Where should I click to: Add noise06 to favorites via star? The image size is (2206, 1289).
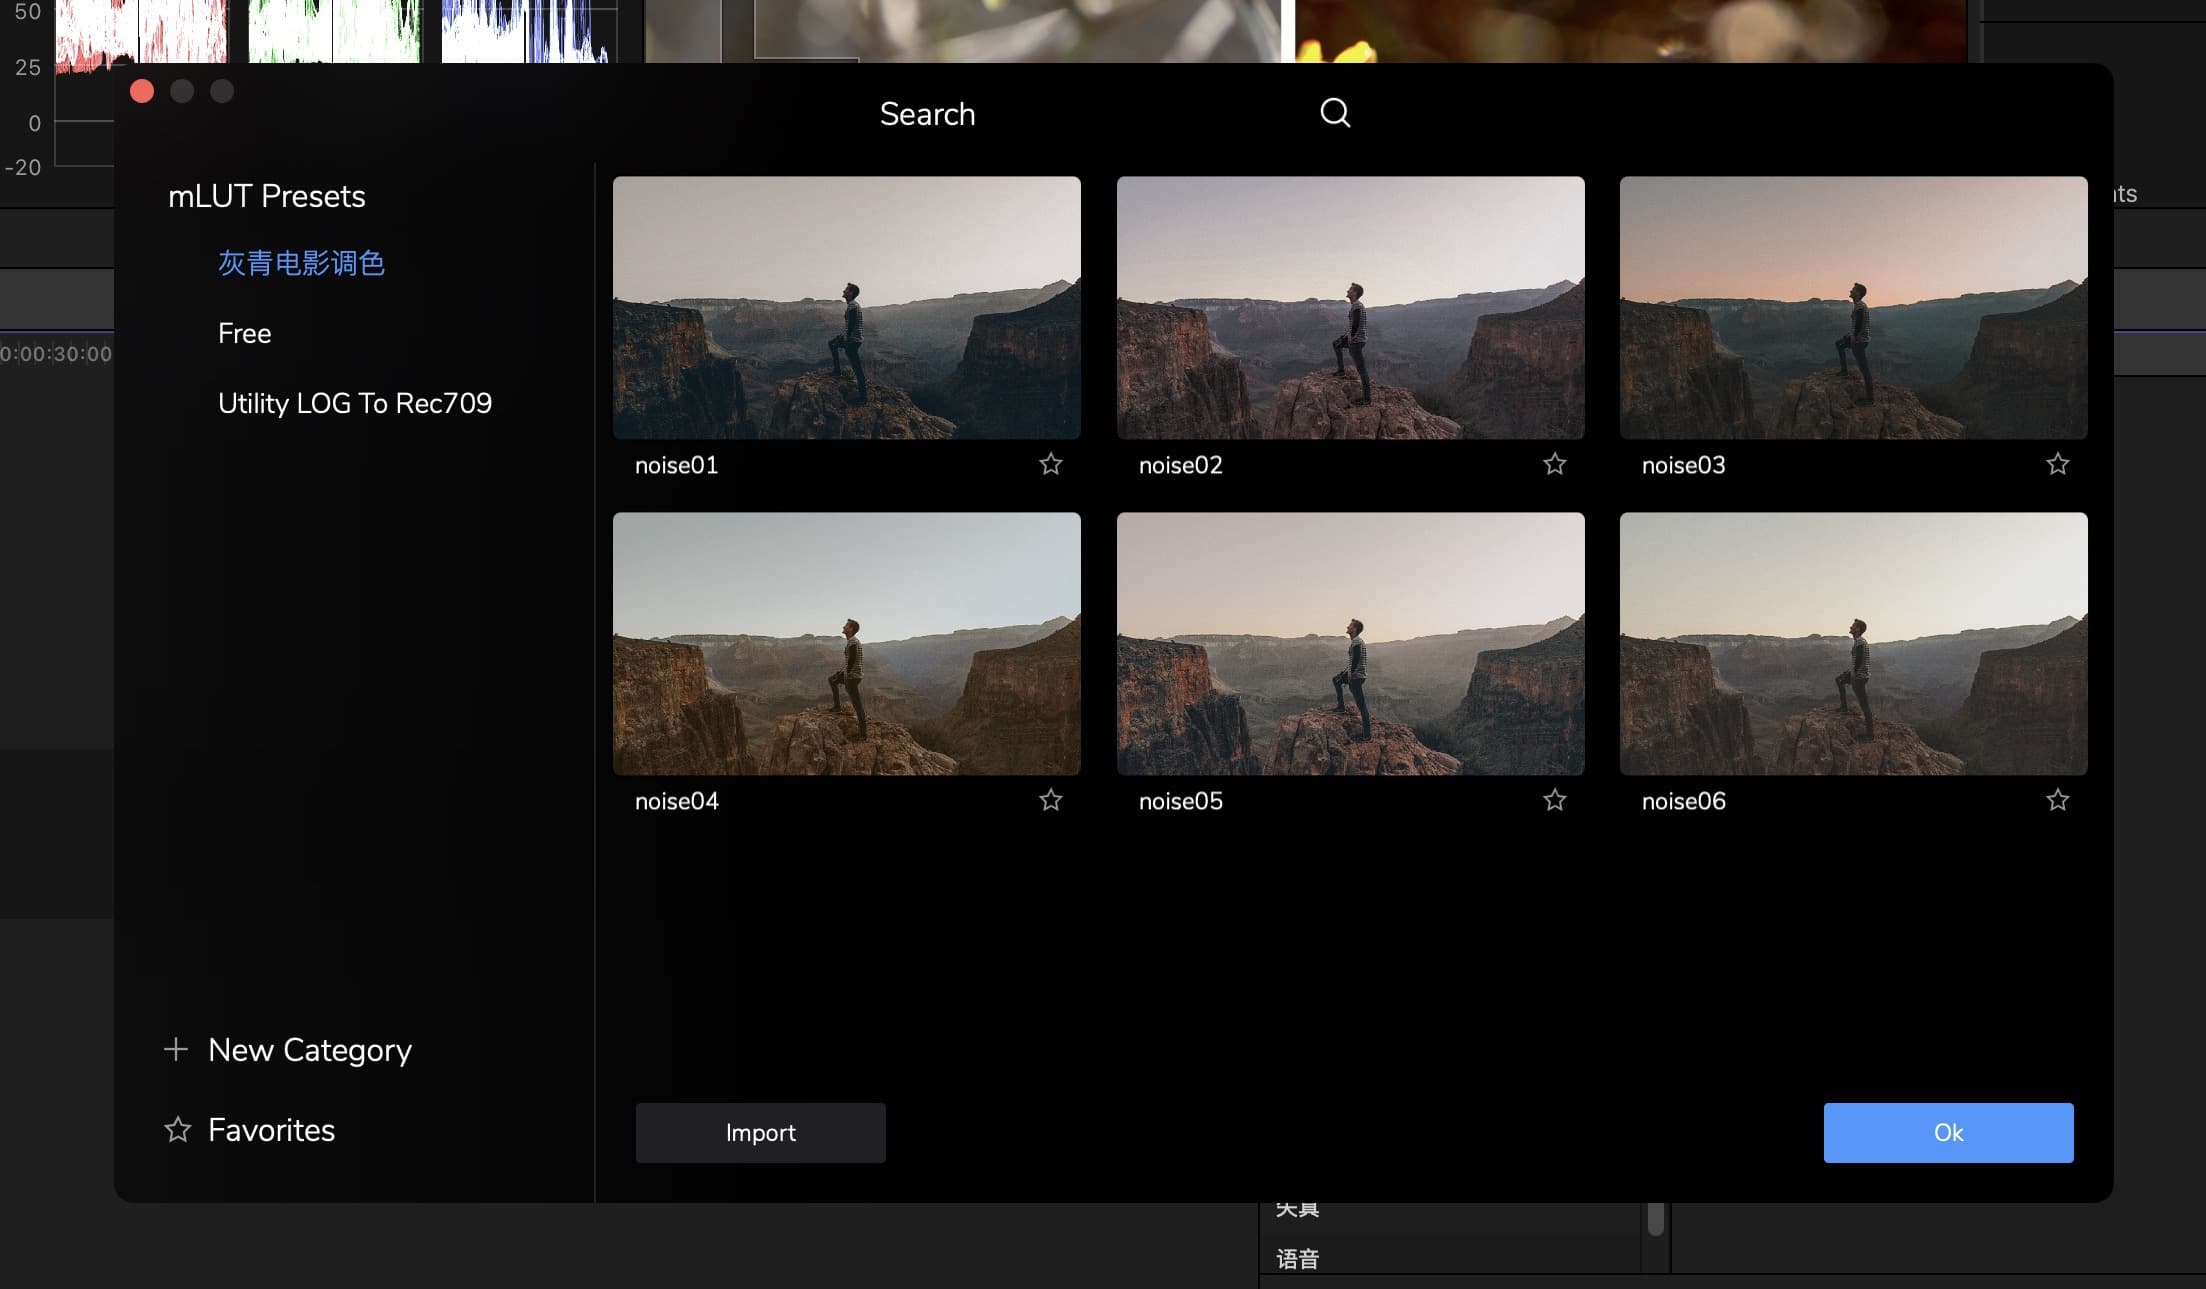tap(2057, 800)
